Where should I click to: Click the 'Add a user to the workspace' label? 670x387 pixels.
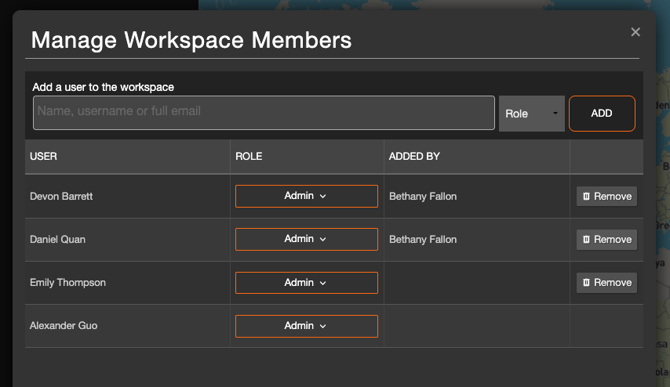coord(103,87)
